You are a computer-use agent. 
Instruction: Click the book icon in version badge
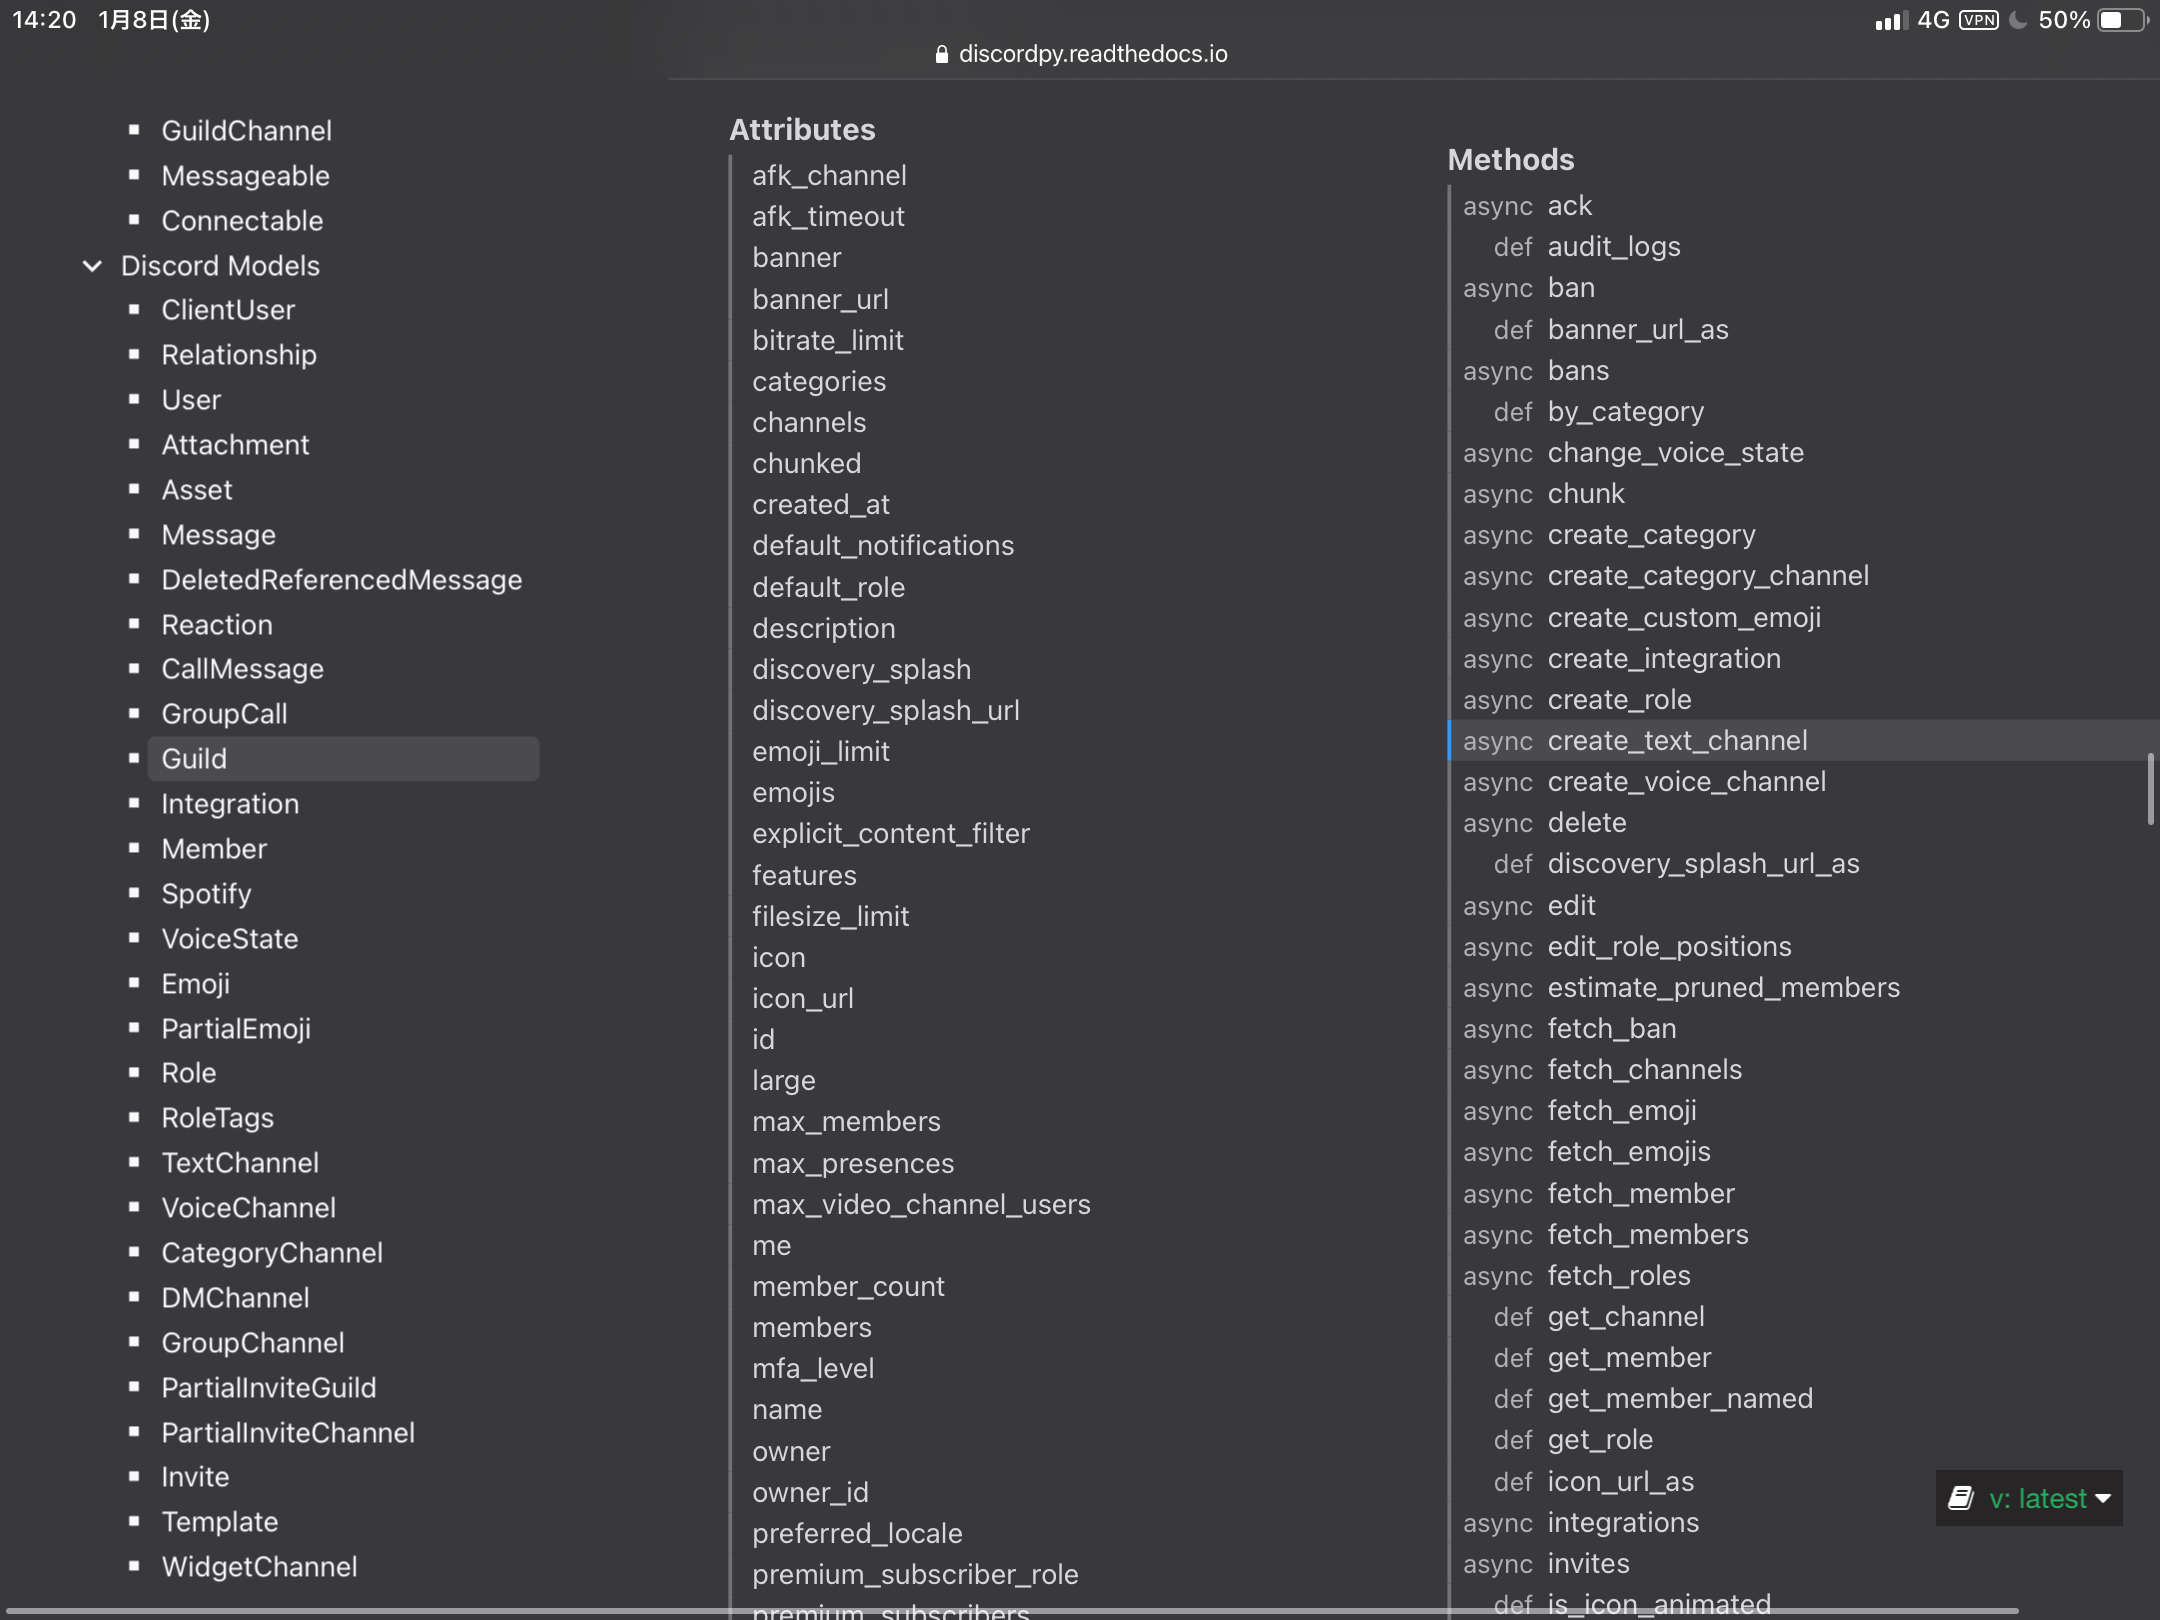click(1961, 1498)
